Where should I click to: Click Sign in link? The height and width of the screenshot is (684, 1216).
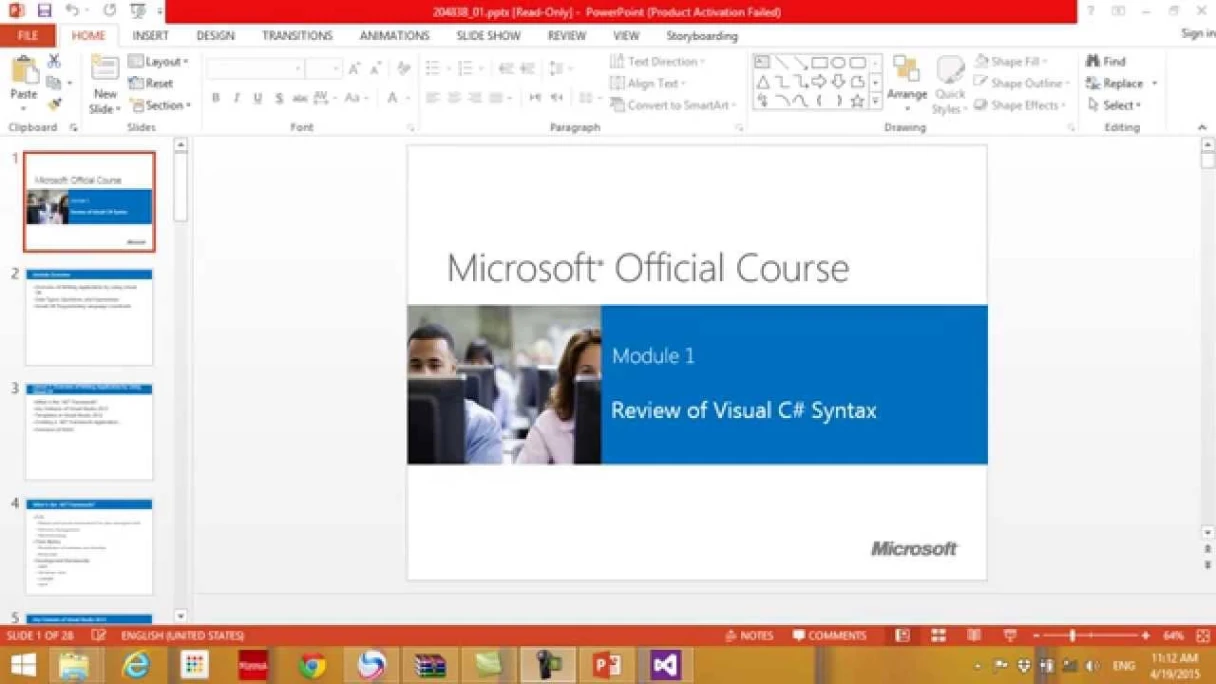(1197, 34)
